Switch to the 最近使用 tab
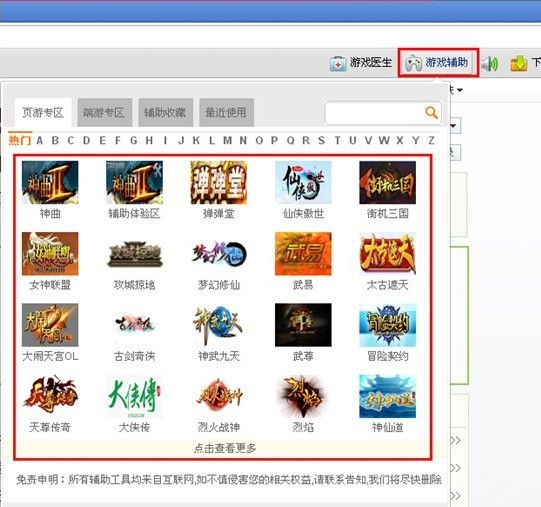 226,113
